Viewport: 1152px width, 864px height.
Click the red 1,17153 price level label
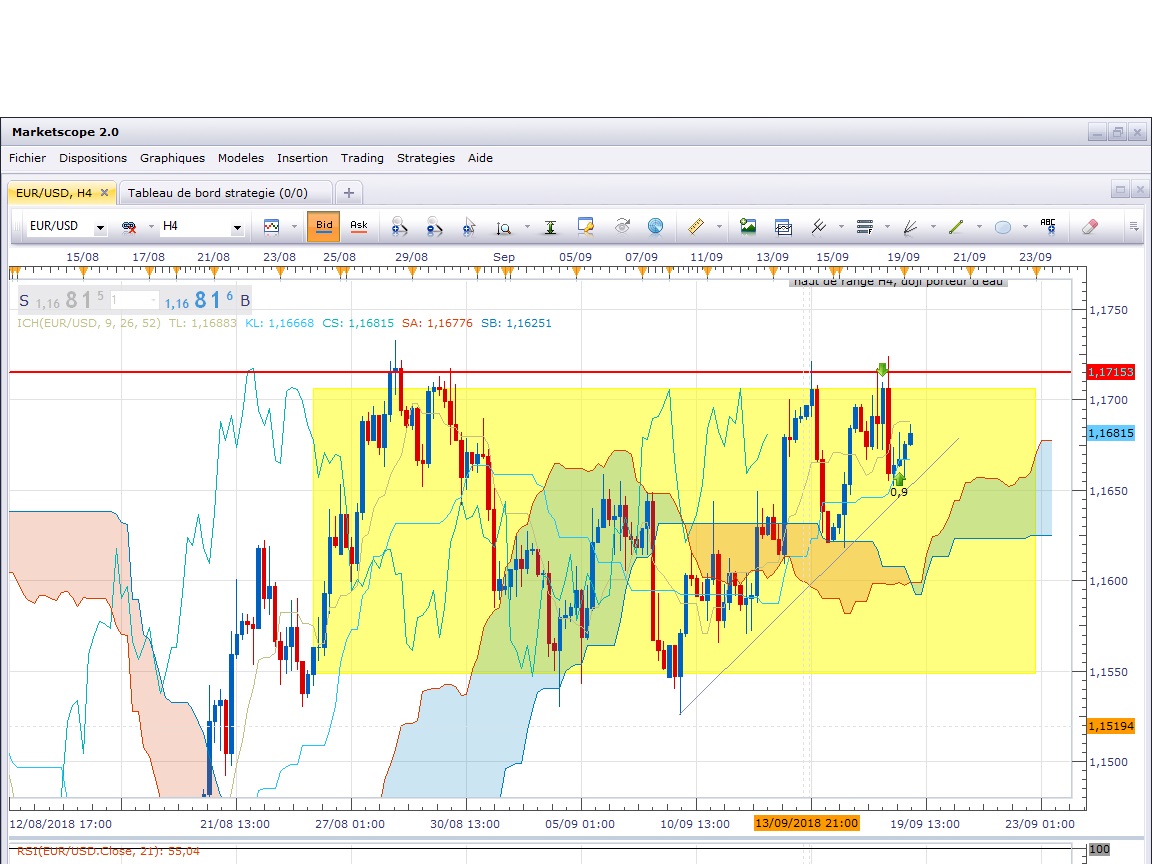tap(1110, 372)
